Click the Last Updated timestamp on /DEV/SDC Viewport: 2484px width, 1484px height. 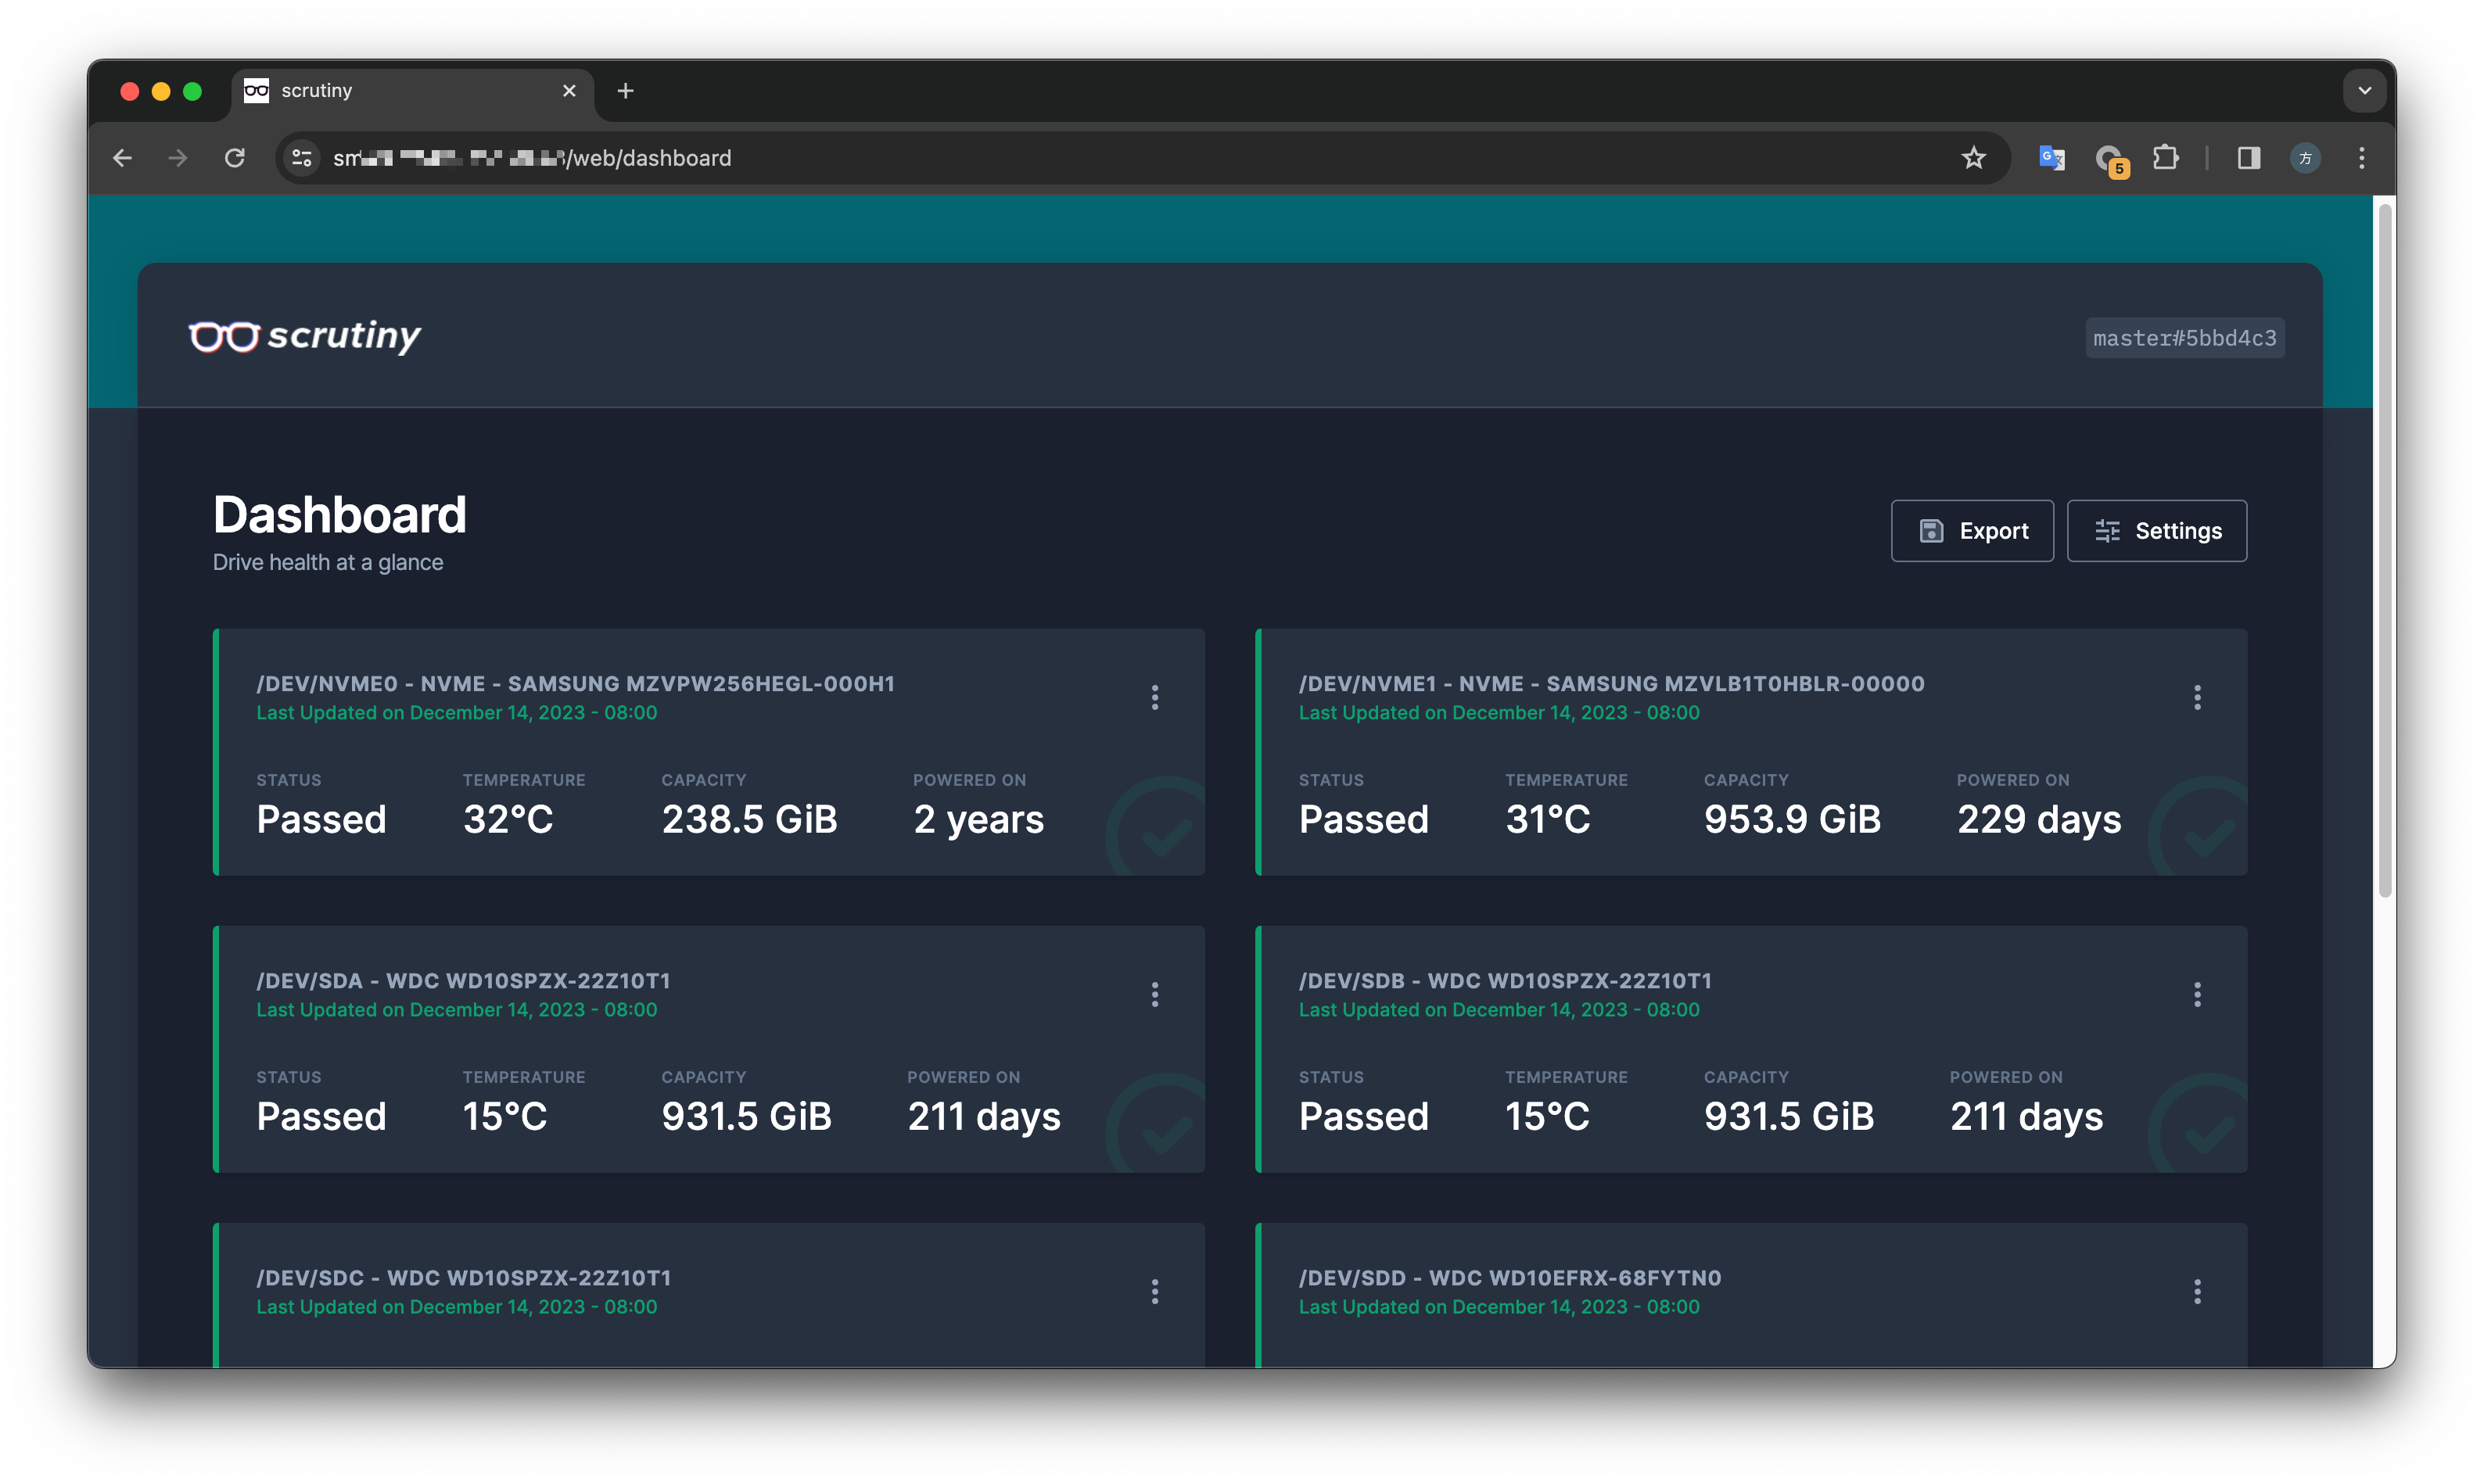[x=457, y=1307]
